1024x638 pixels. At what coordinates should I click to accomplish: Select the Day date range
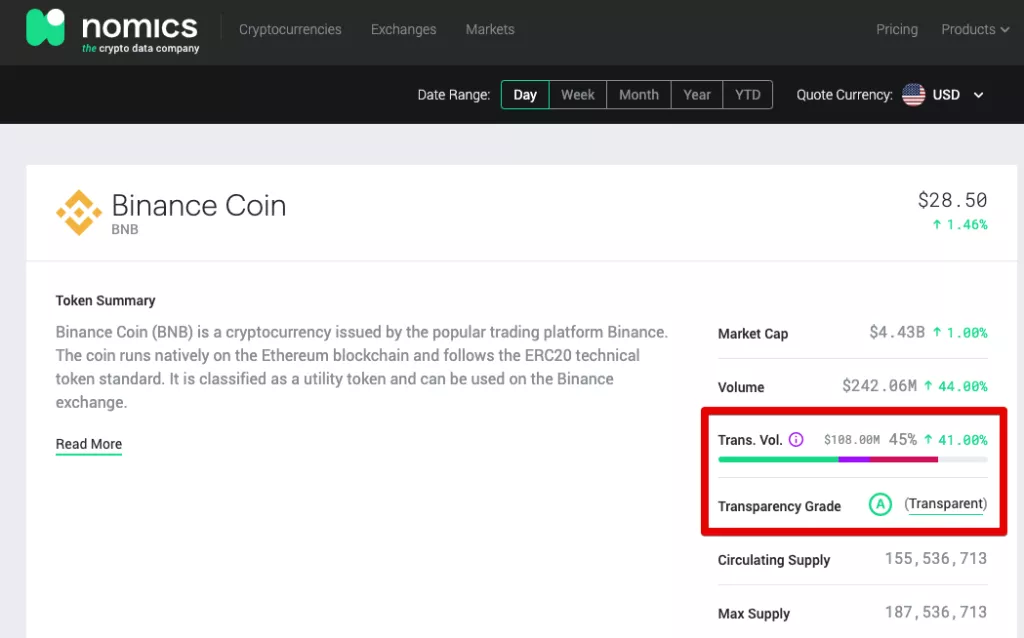coord(525,95)
